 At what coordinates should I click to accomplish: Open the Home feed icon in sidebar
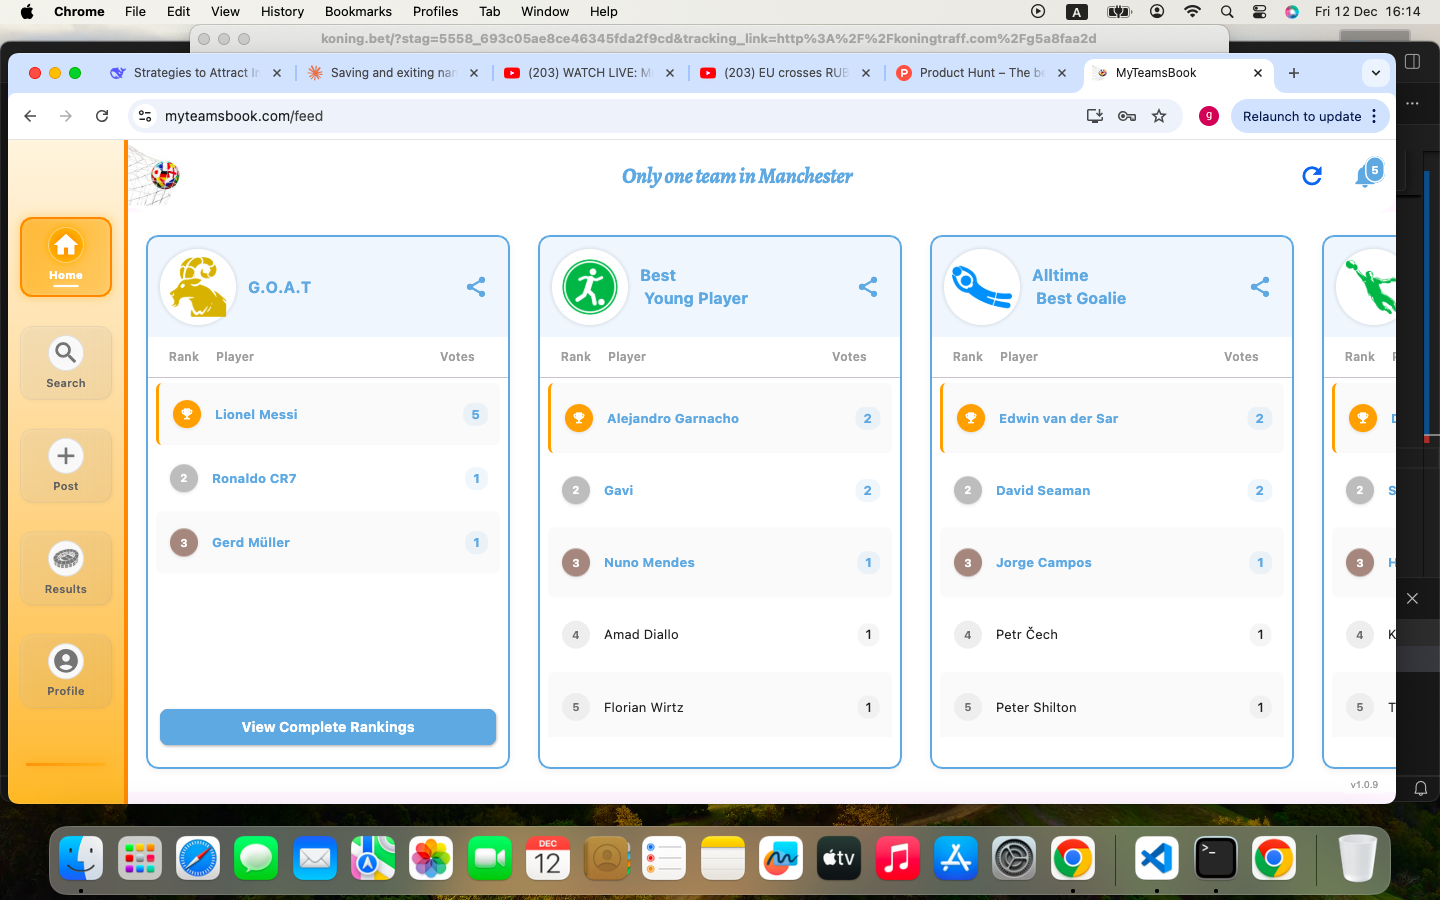[x=65, y=257]
